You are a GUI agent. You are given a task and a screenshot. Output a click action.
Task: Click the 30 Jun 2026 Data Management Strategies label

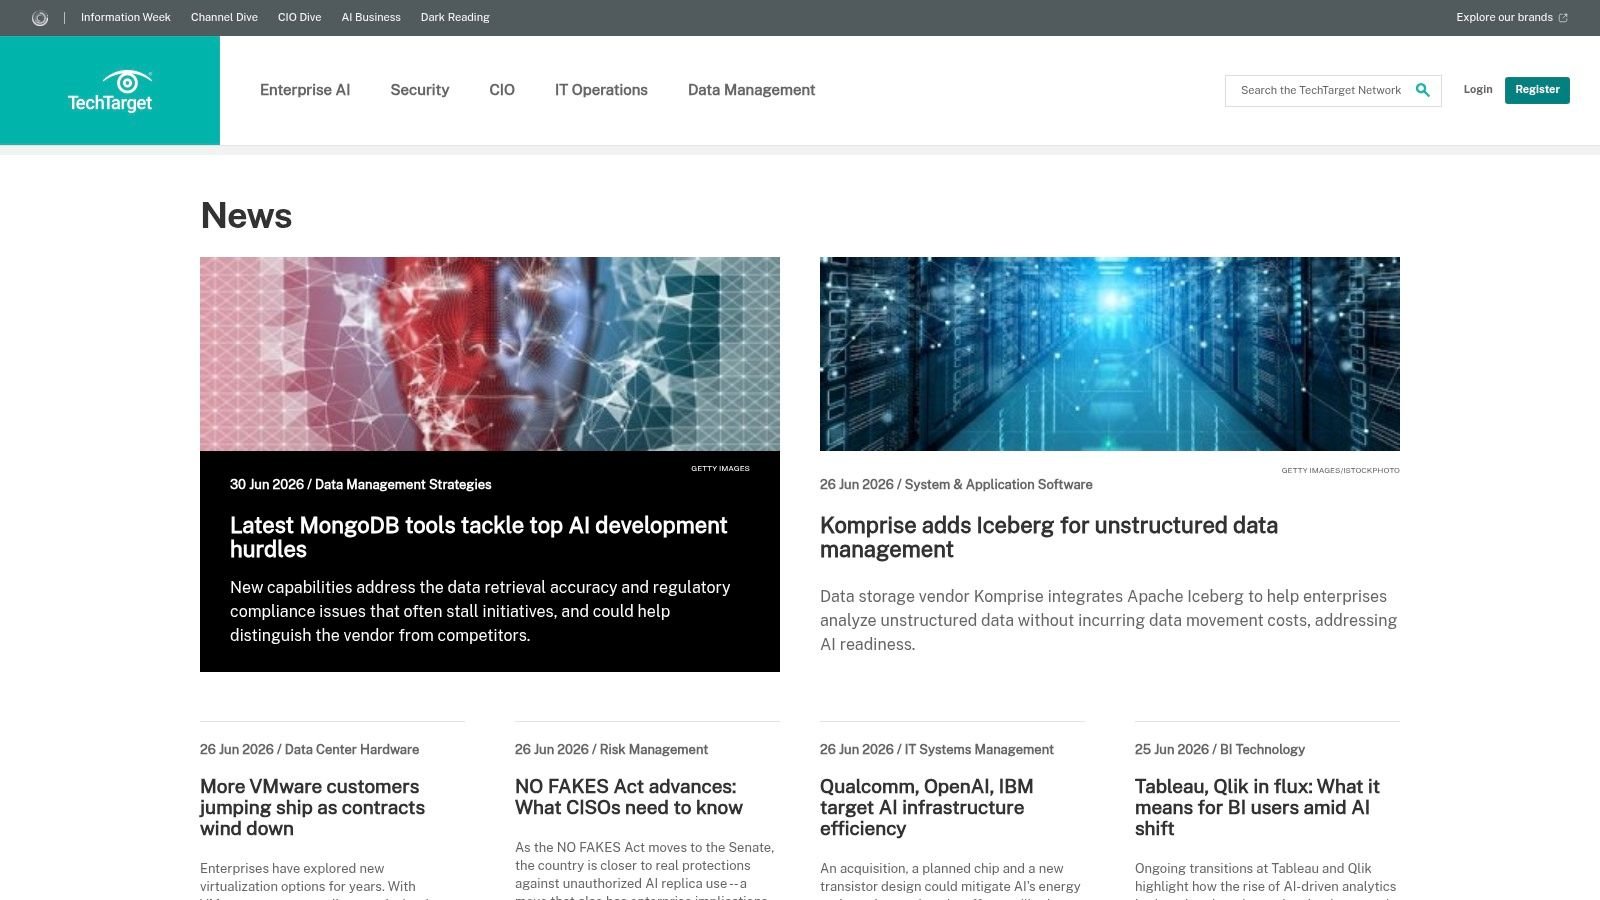pos(361,484)
